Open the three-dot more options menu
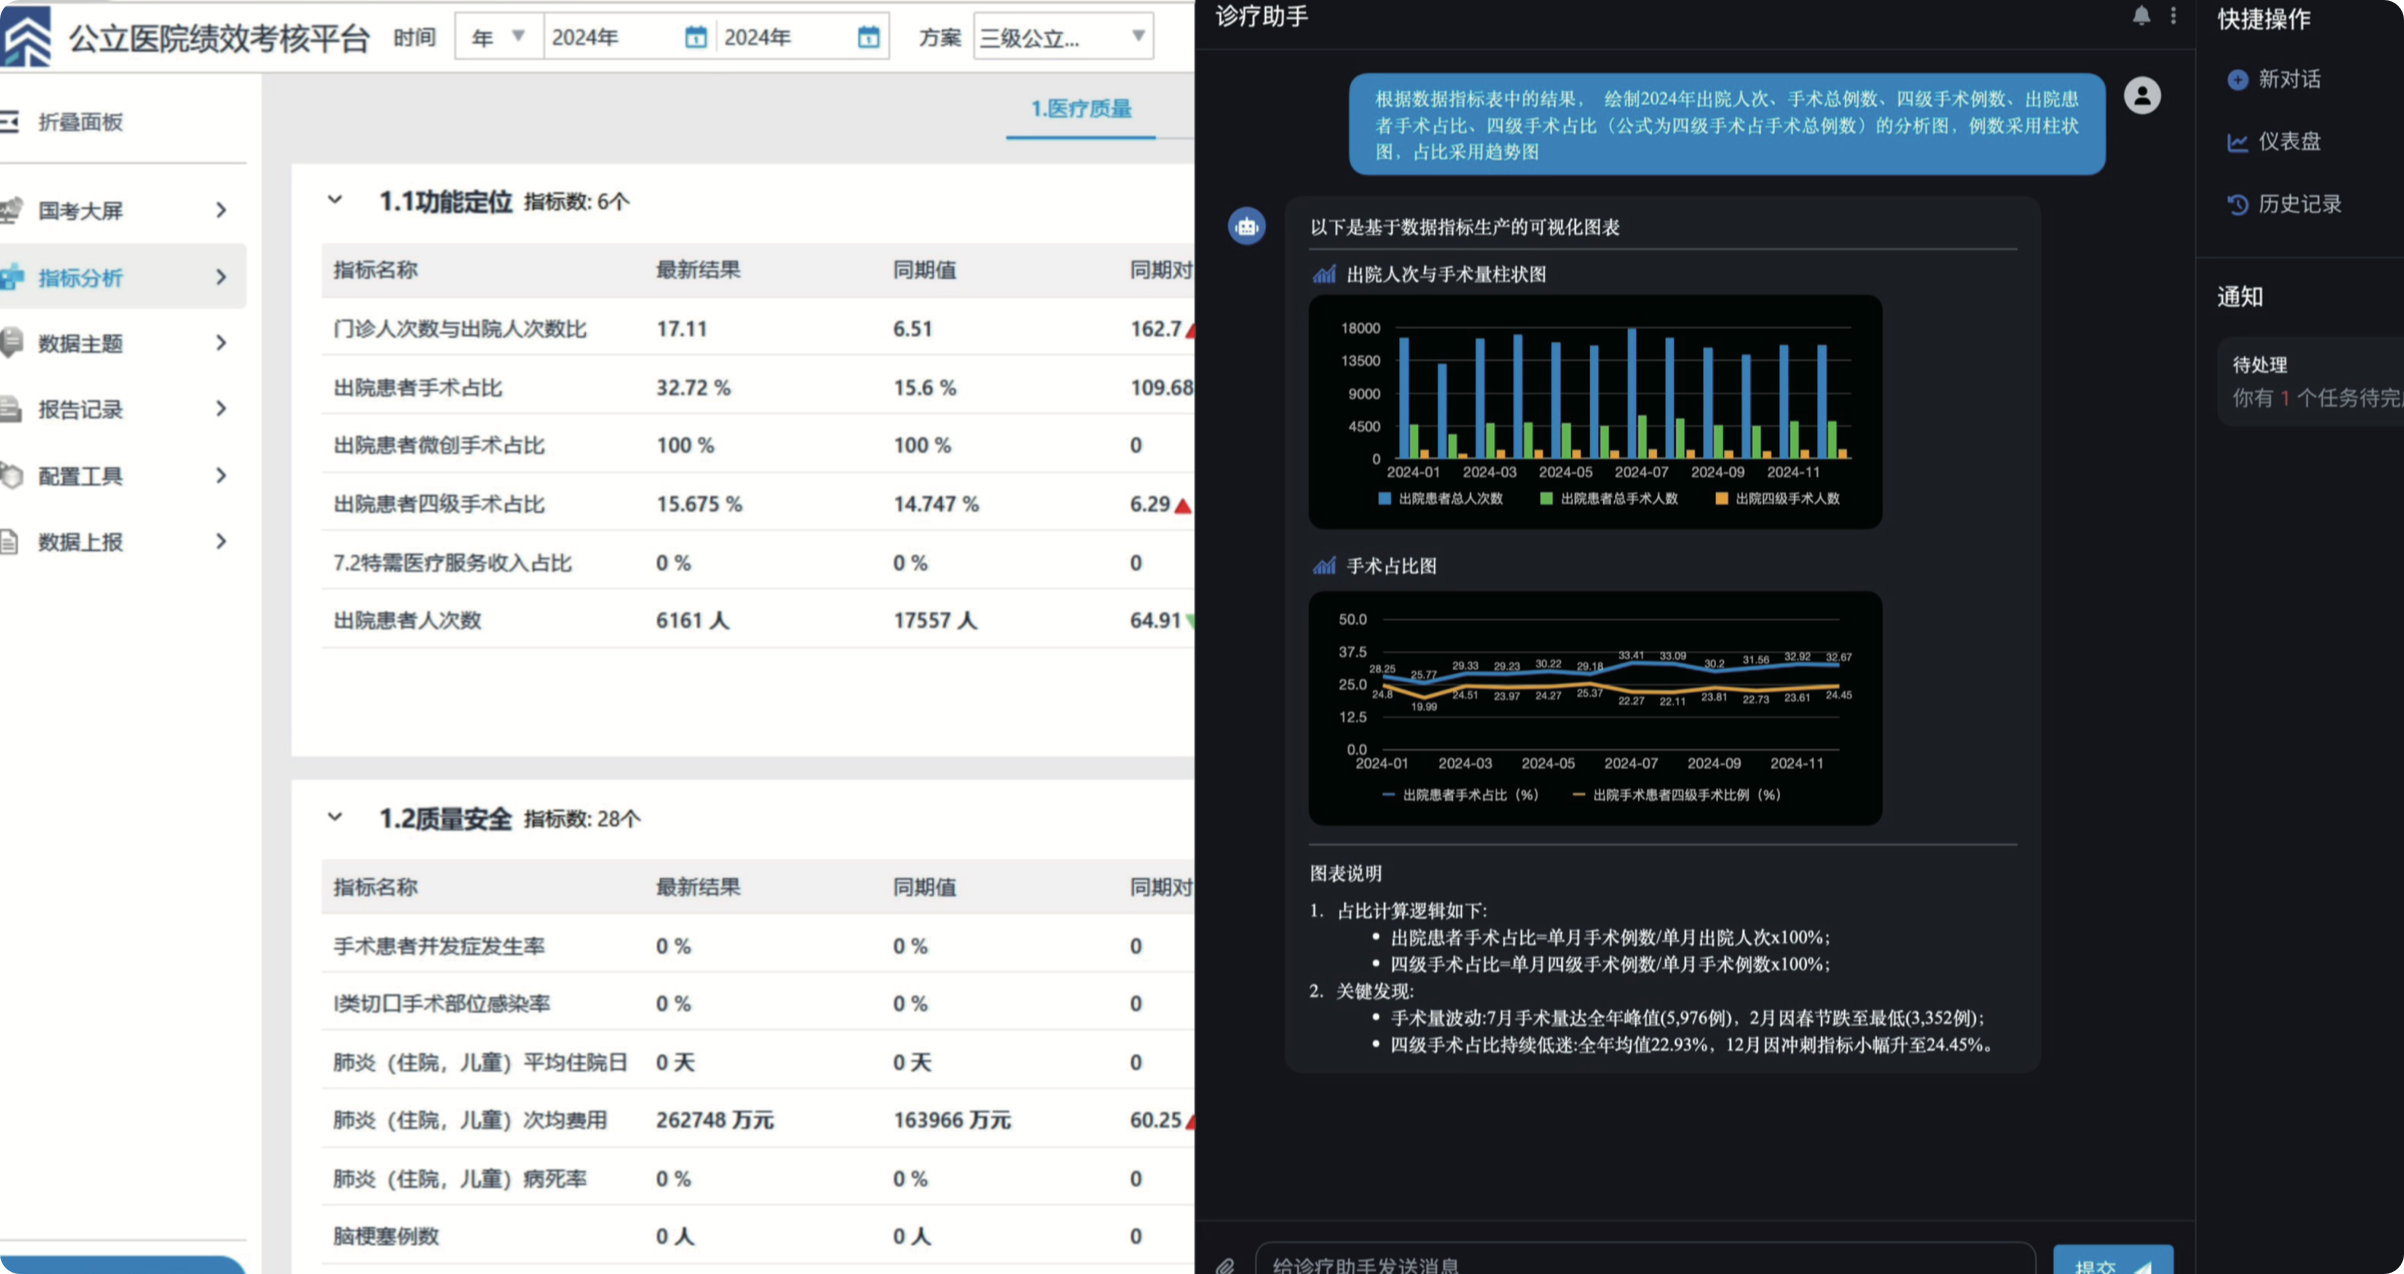 click(x=2173, y=15)
